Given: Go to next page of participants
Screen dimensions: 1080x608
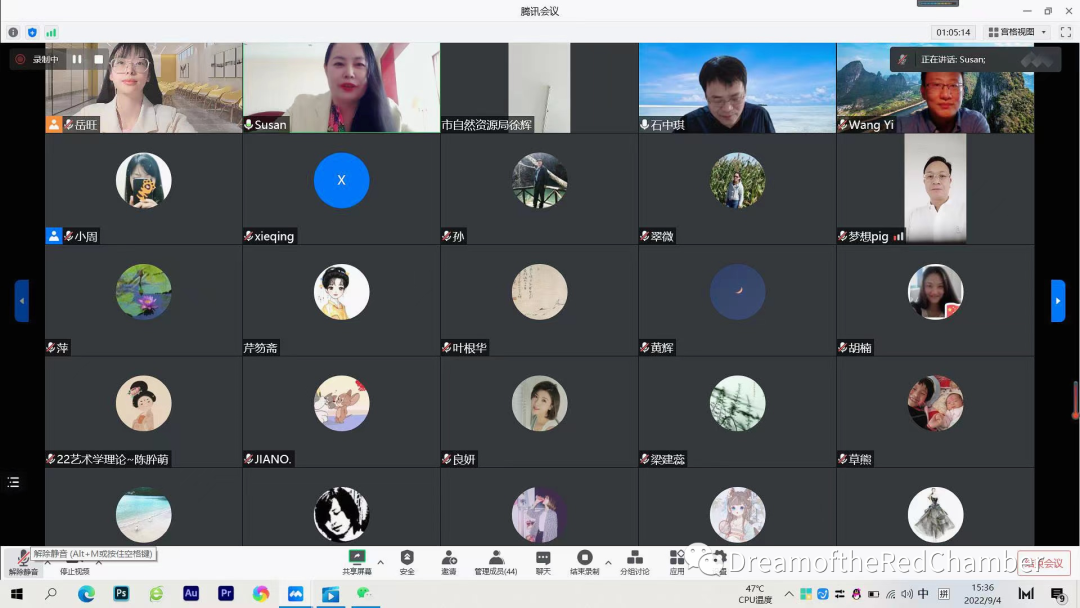Looking at the screenshot, I should click(x=1058, y=301).
